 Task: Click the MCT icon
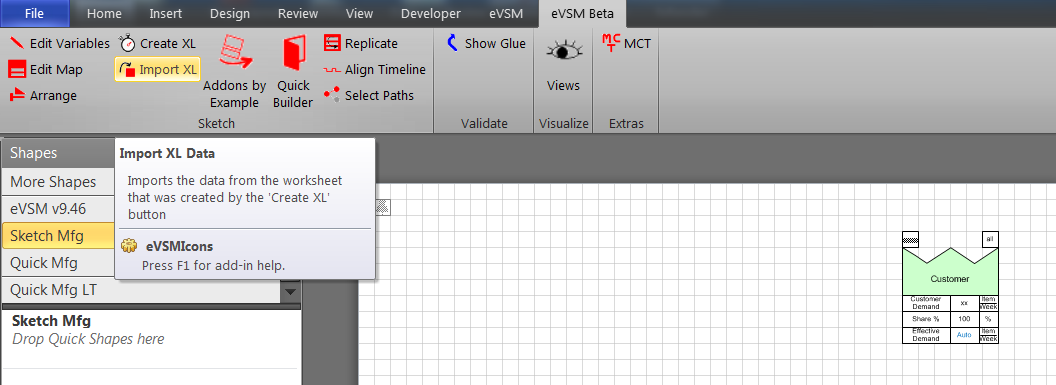pyautogui.click(x=610, y=44)
